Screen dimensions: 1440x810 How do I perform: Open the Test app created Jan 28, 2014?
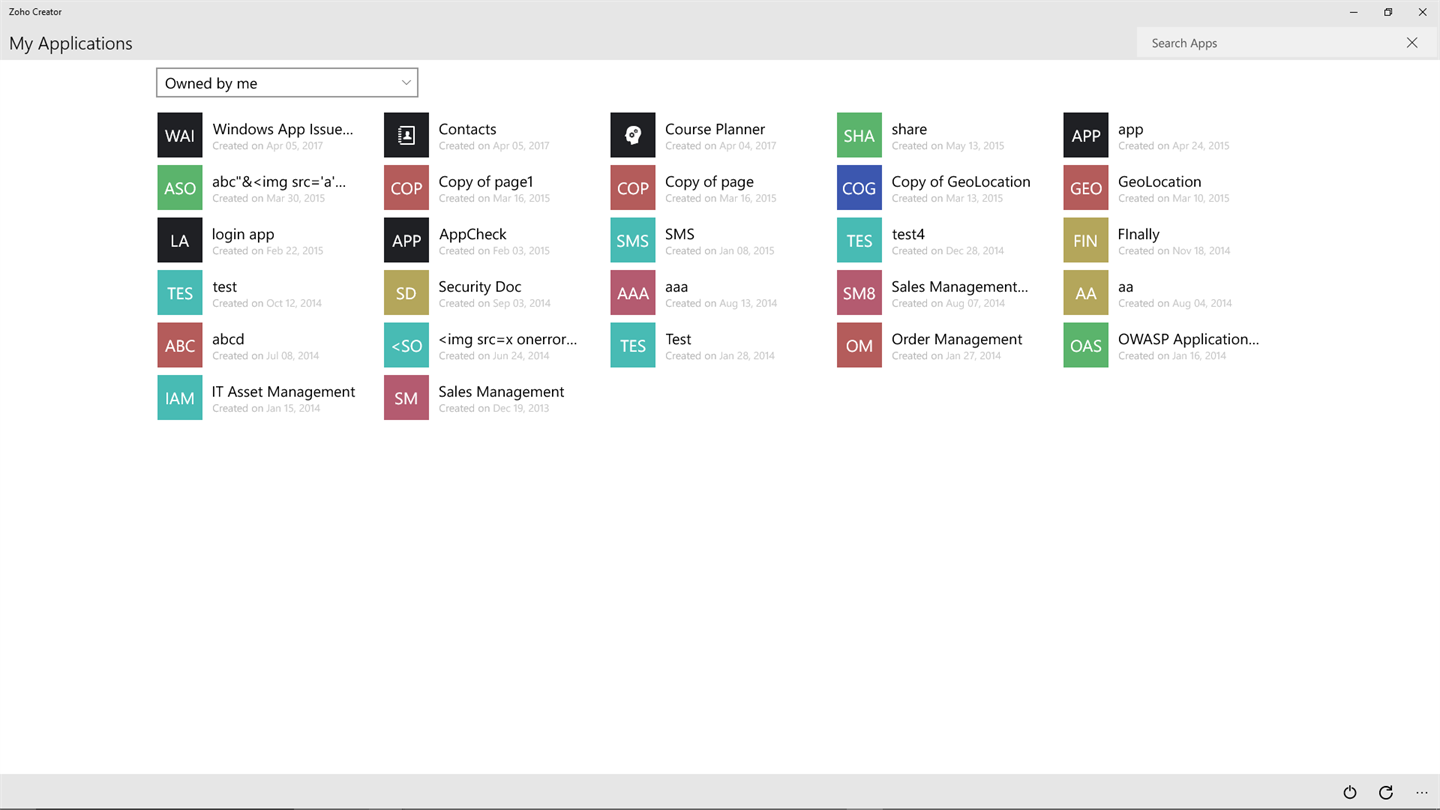point(678,339)
